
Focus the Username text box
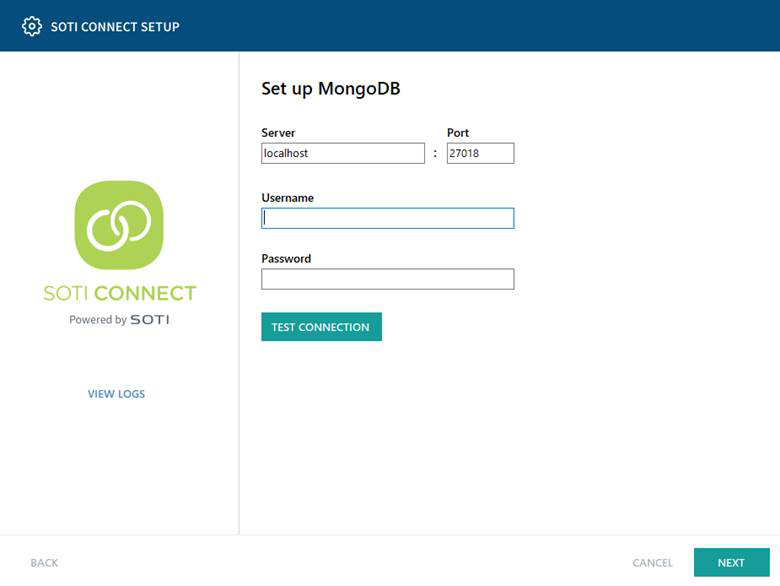coord(388,218)
